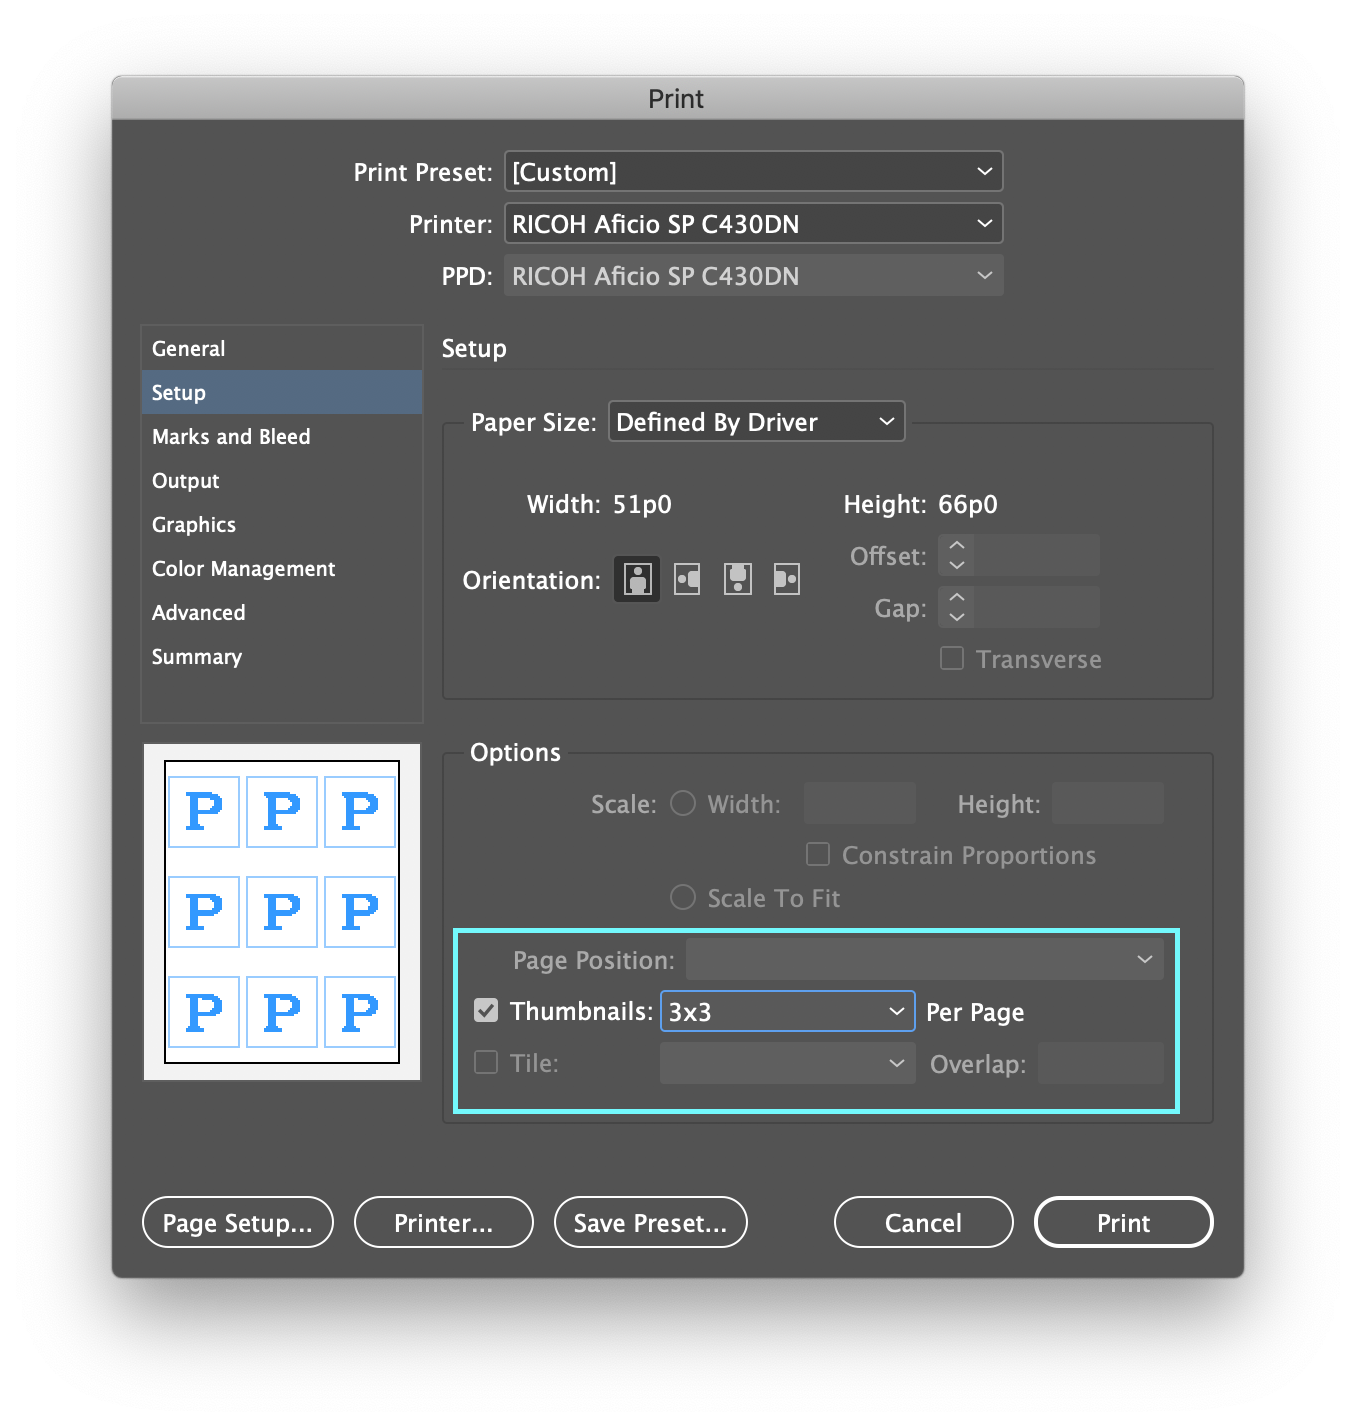Decrease the Offset stepper value
1356x1426 pixels.
957,565
